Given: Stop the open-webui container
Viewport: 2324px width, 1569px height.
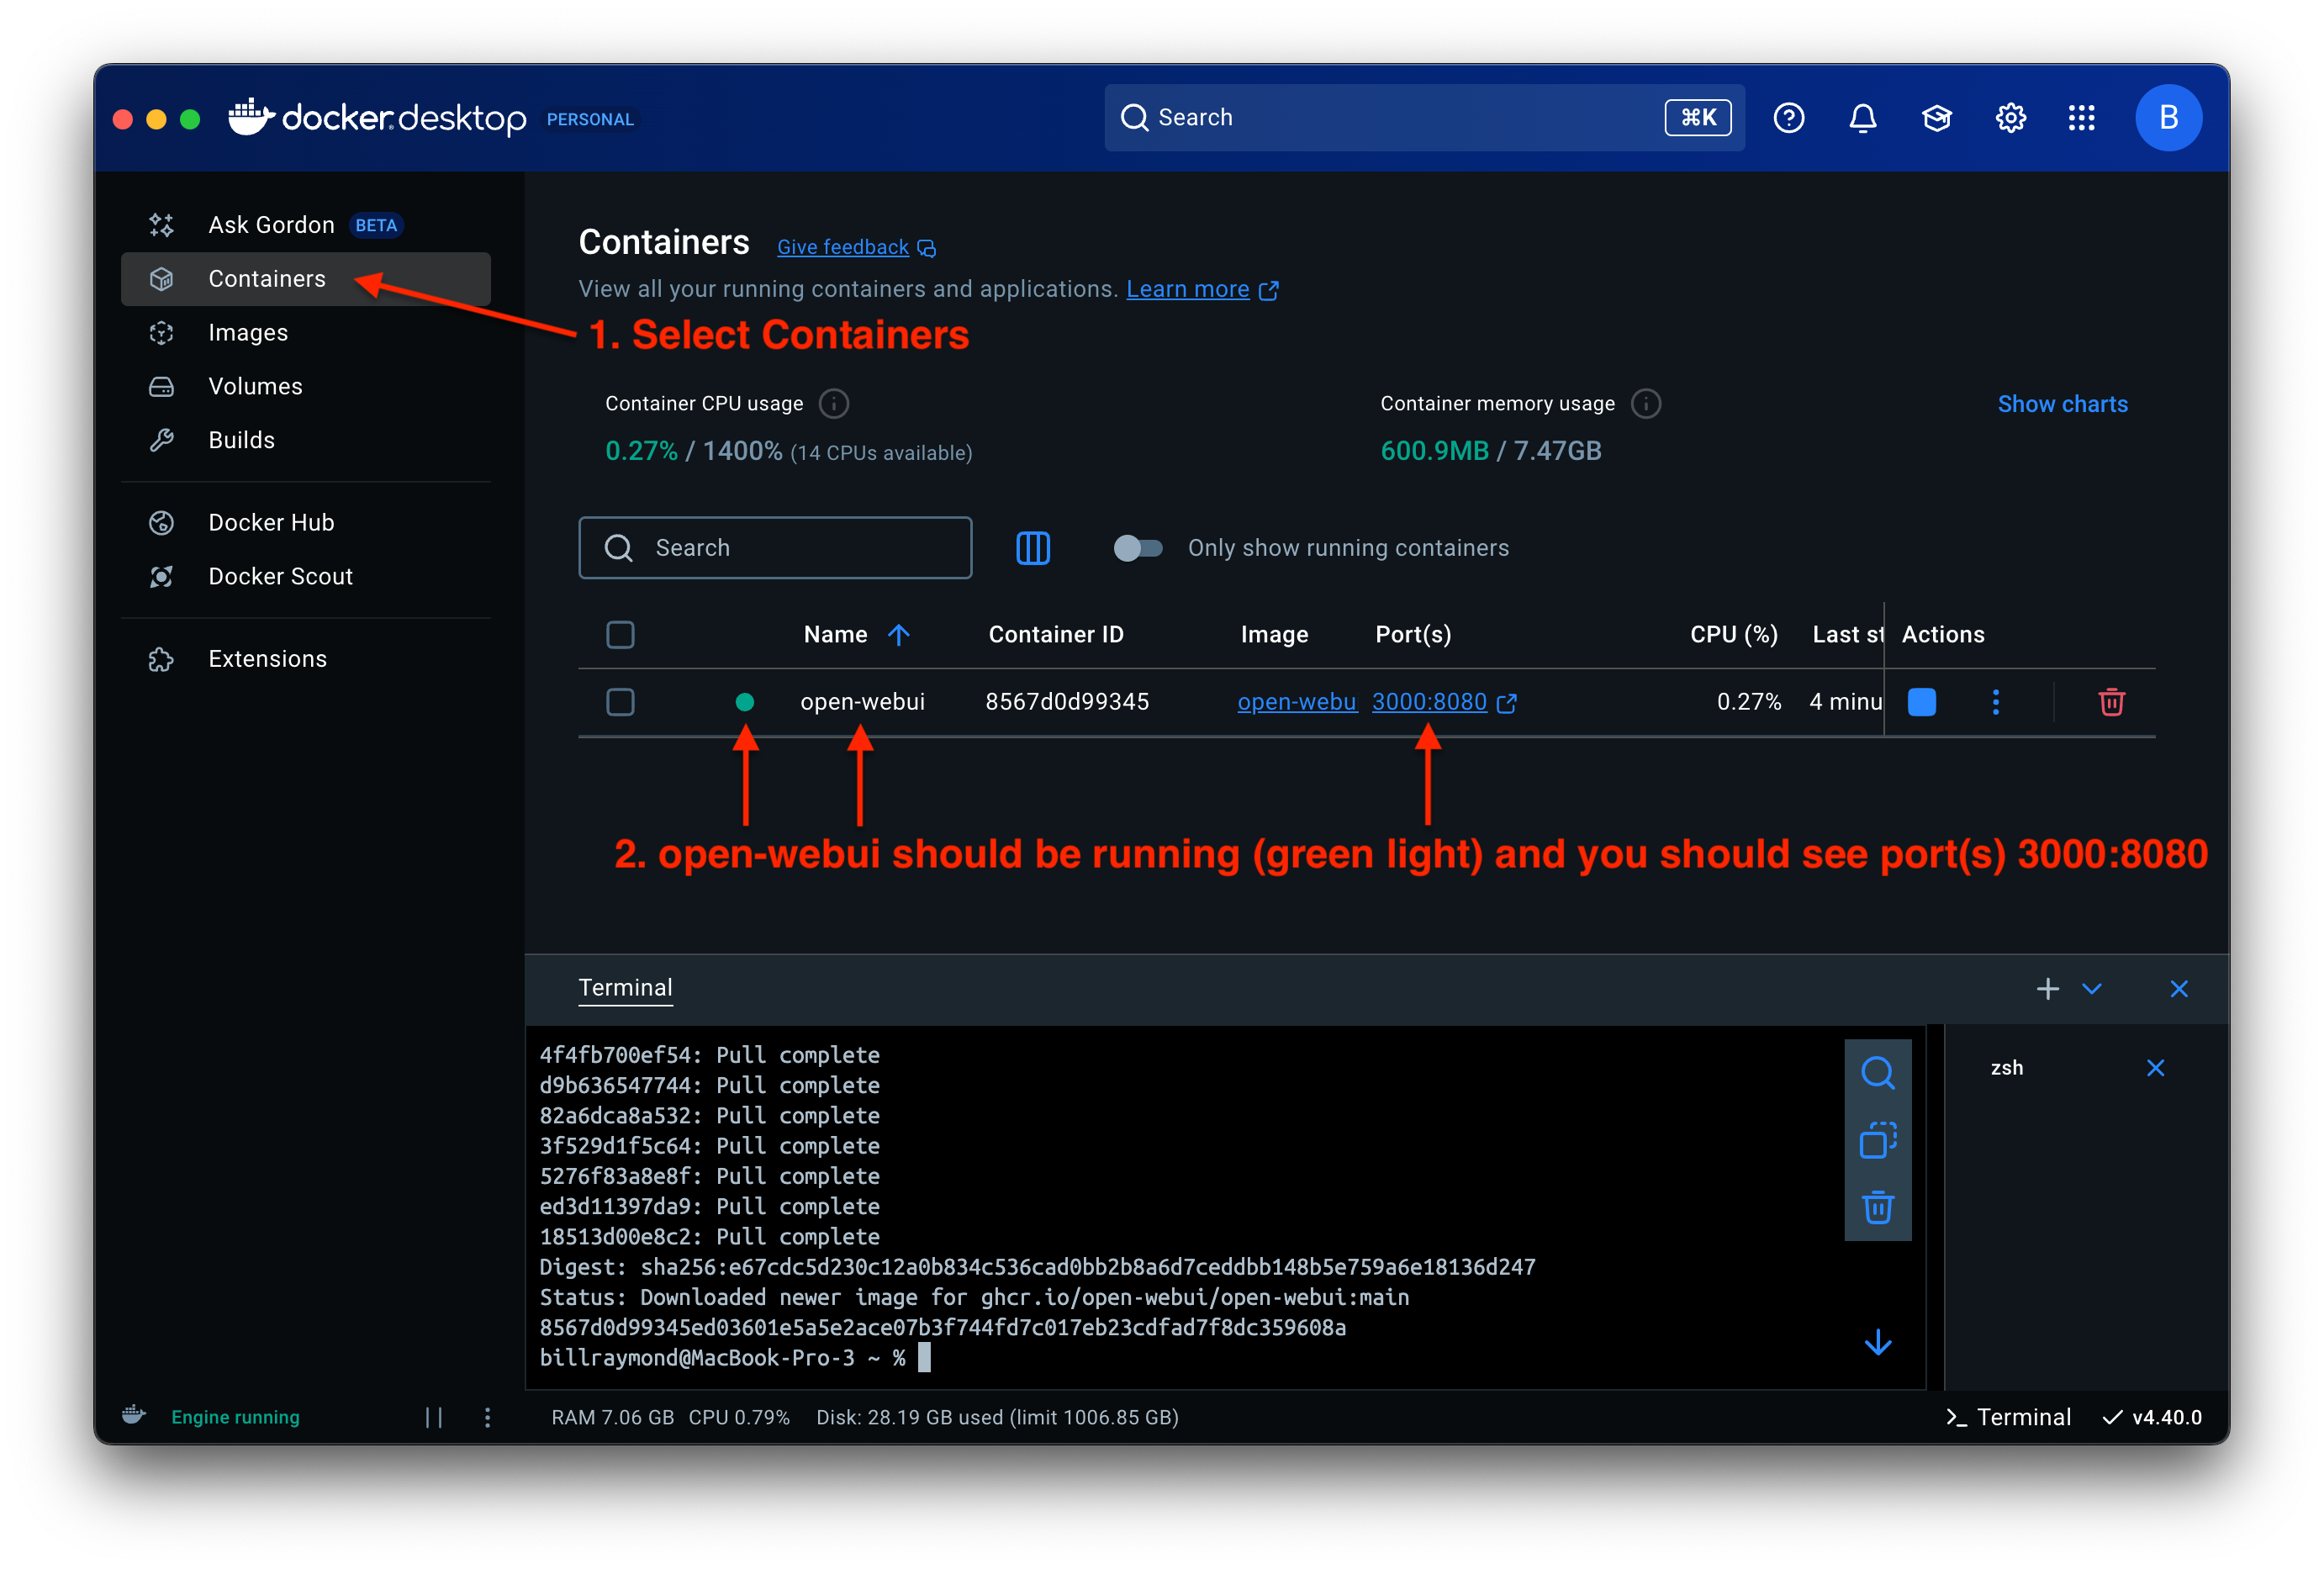Looking at the screenshot, I should (x=1921, y=702).
